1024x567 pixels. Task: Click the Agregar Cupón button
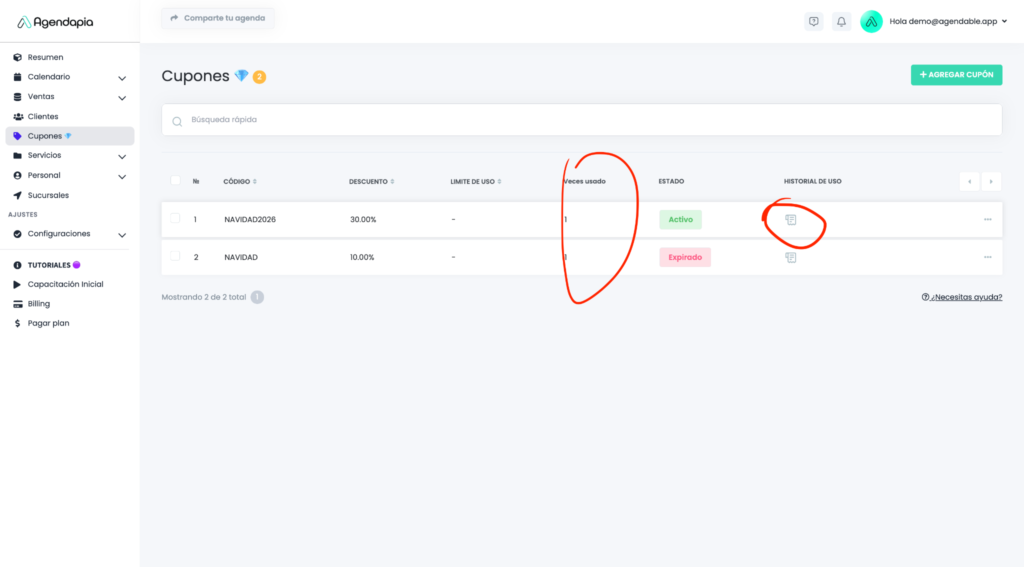pyautogui.click(x=956, y=75)
